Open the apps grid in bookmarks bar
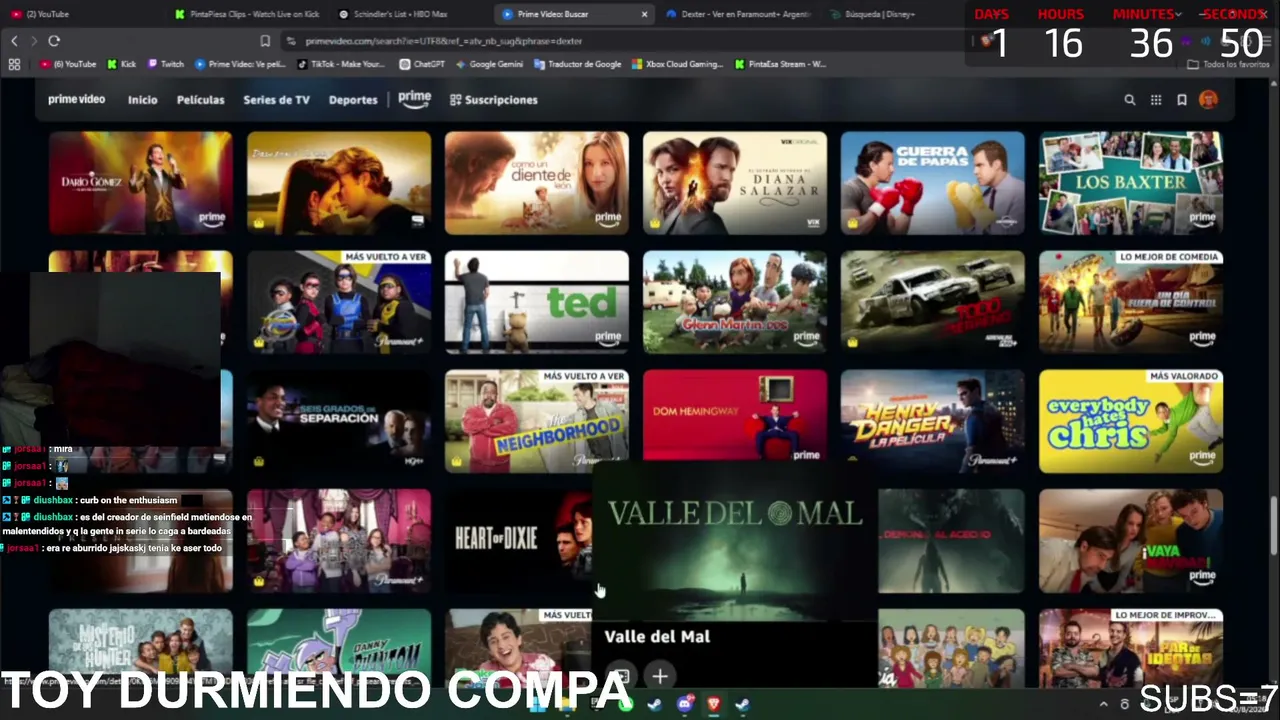Image resolution: width=1280 pixels, height=720 pixels. click(14, 64)
